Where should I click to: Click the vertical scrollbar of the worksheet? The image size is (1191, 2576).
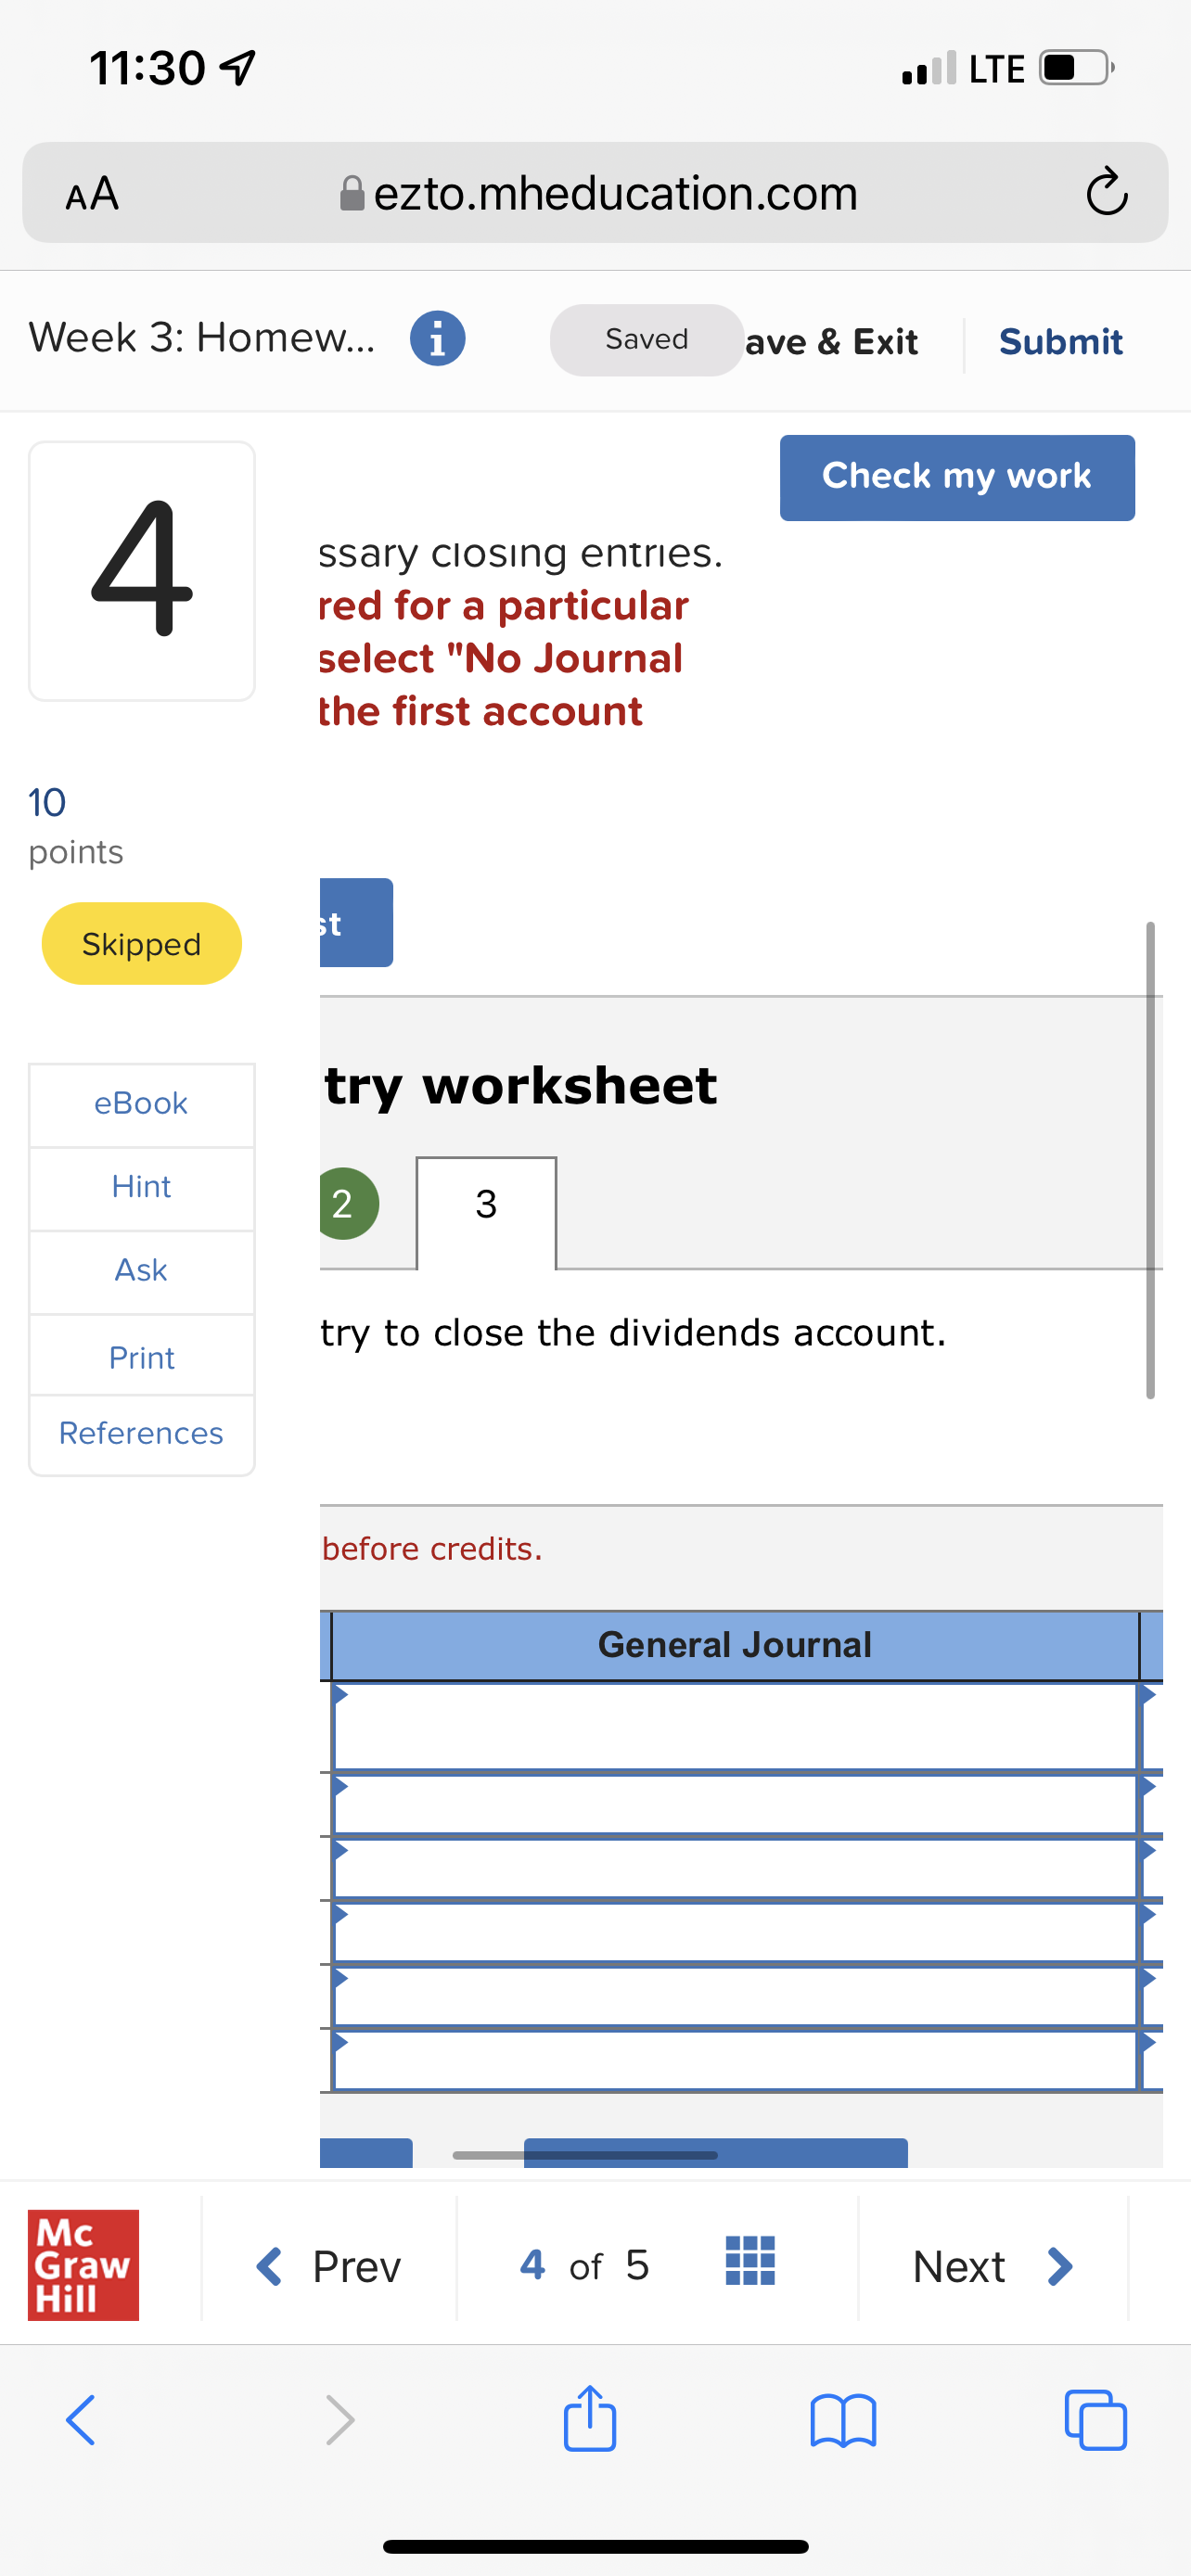(1150, 1160)
